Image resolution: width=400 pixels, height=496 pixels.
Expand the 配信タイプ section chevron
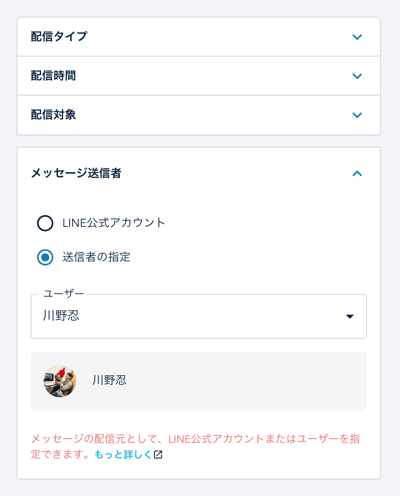click(x=357, y=37)
